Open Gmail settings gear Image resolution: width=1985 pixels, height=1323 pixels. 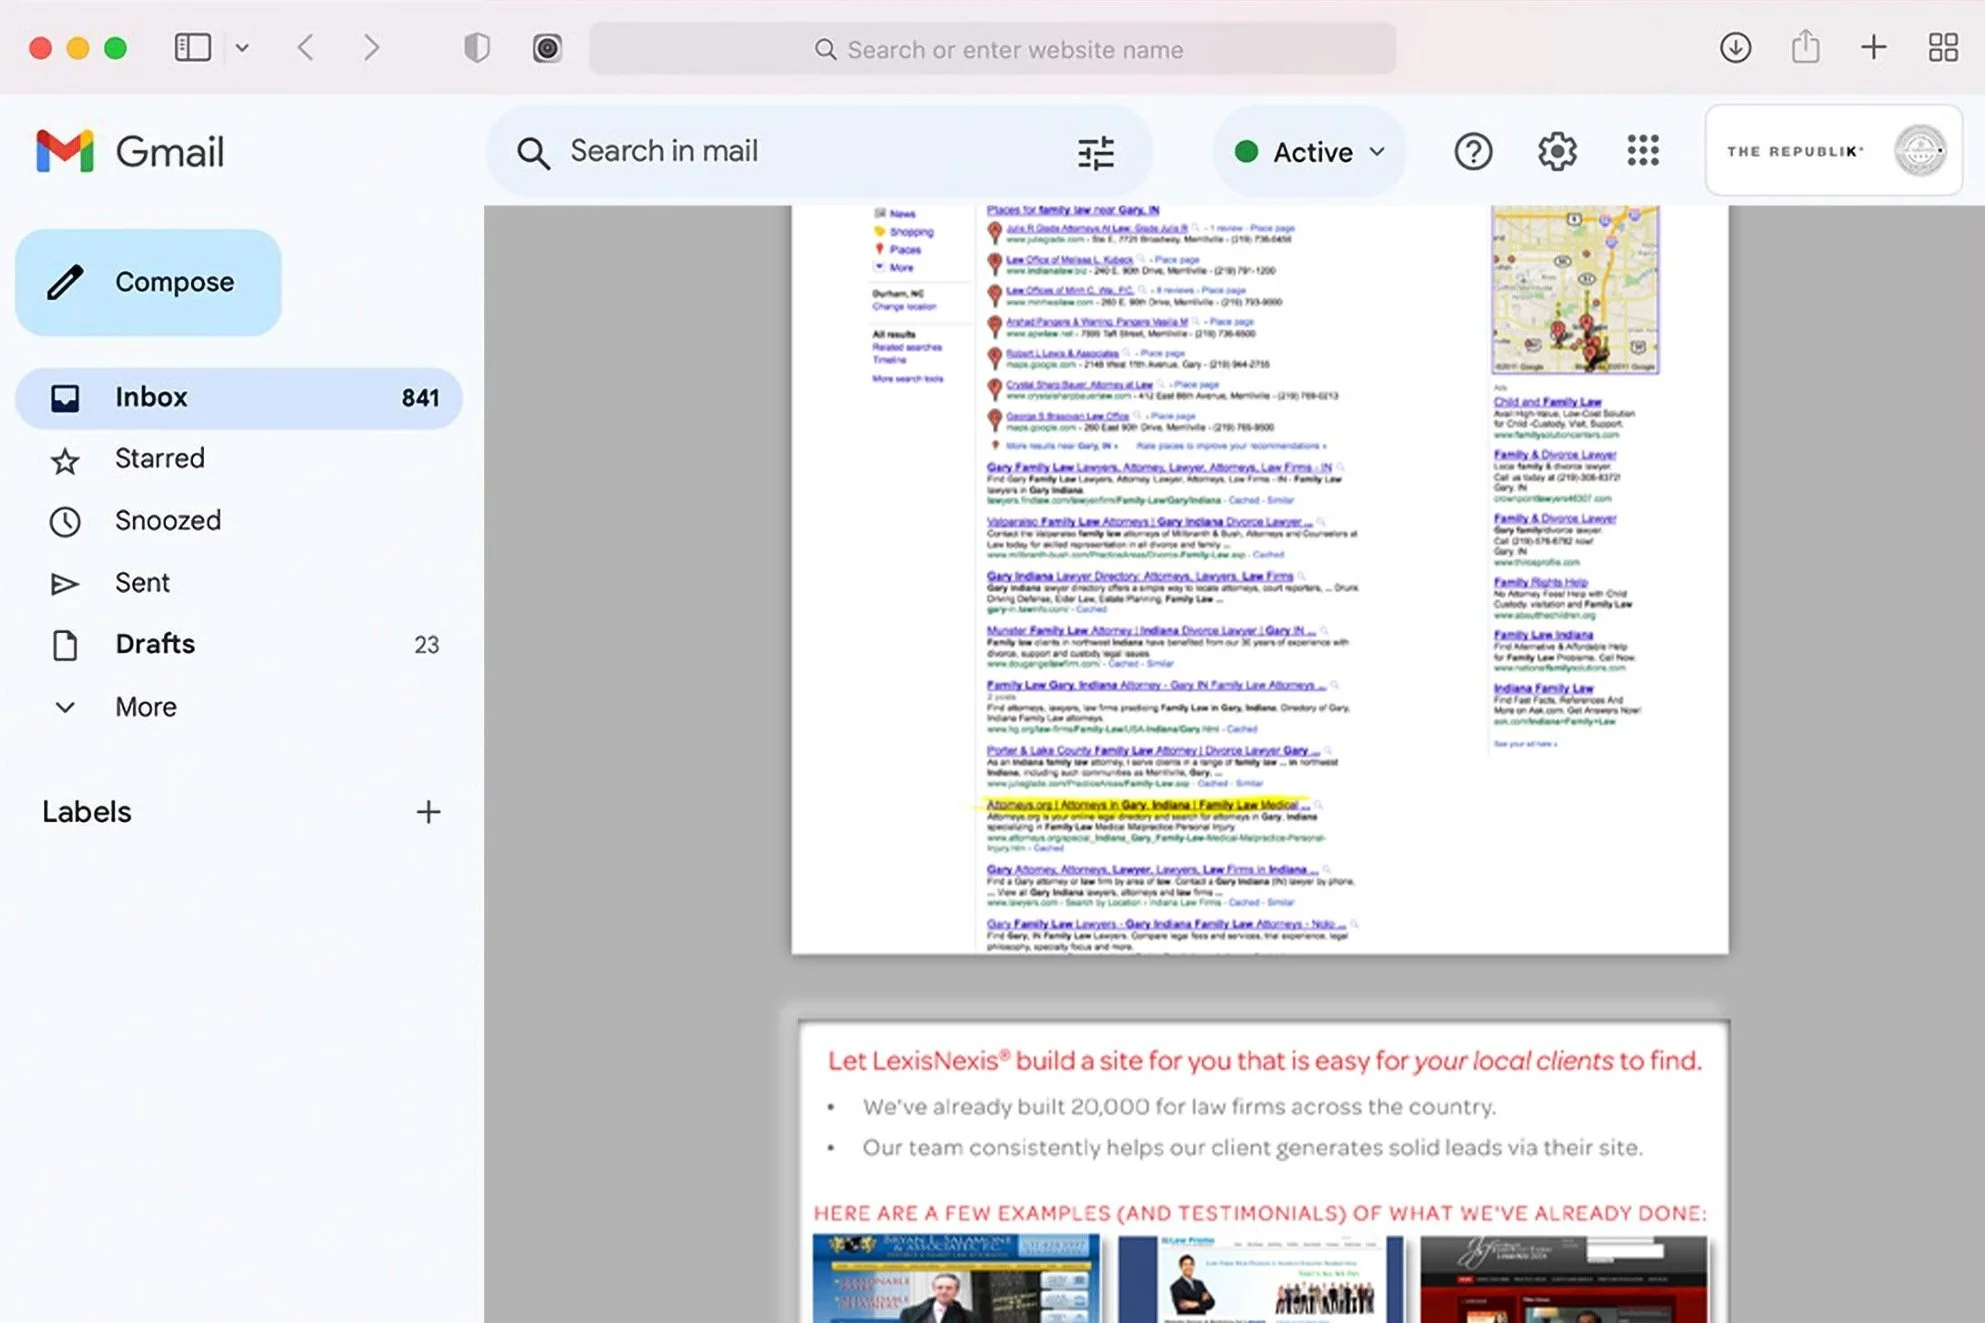pos(1557,152)
